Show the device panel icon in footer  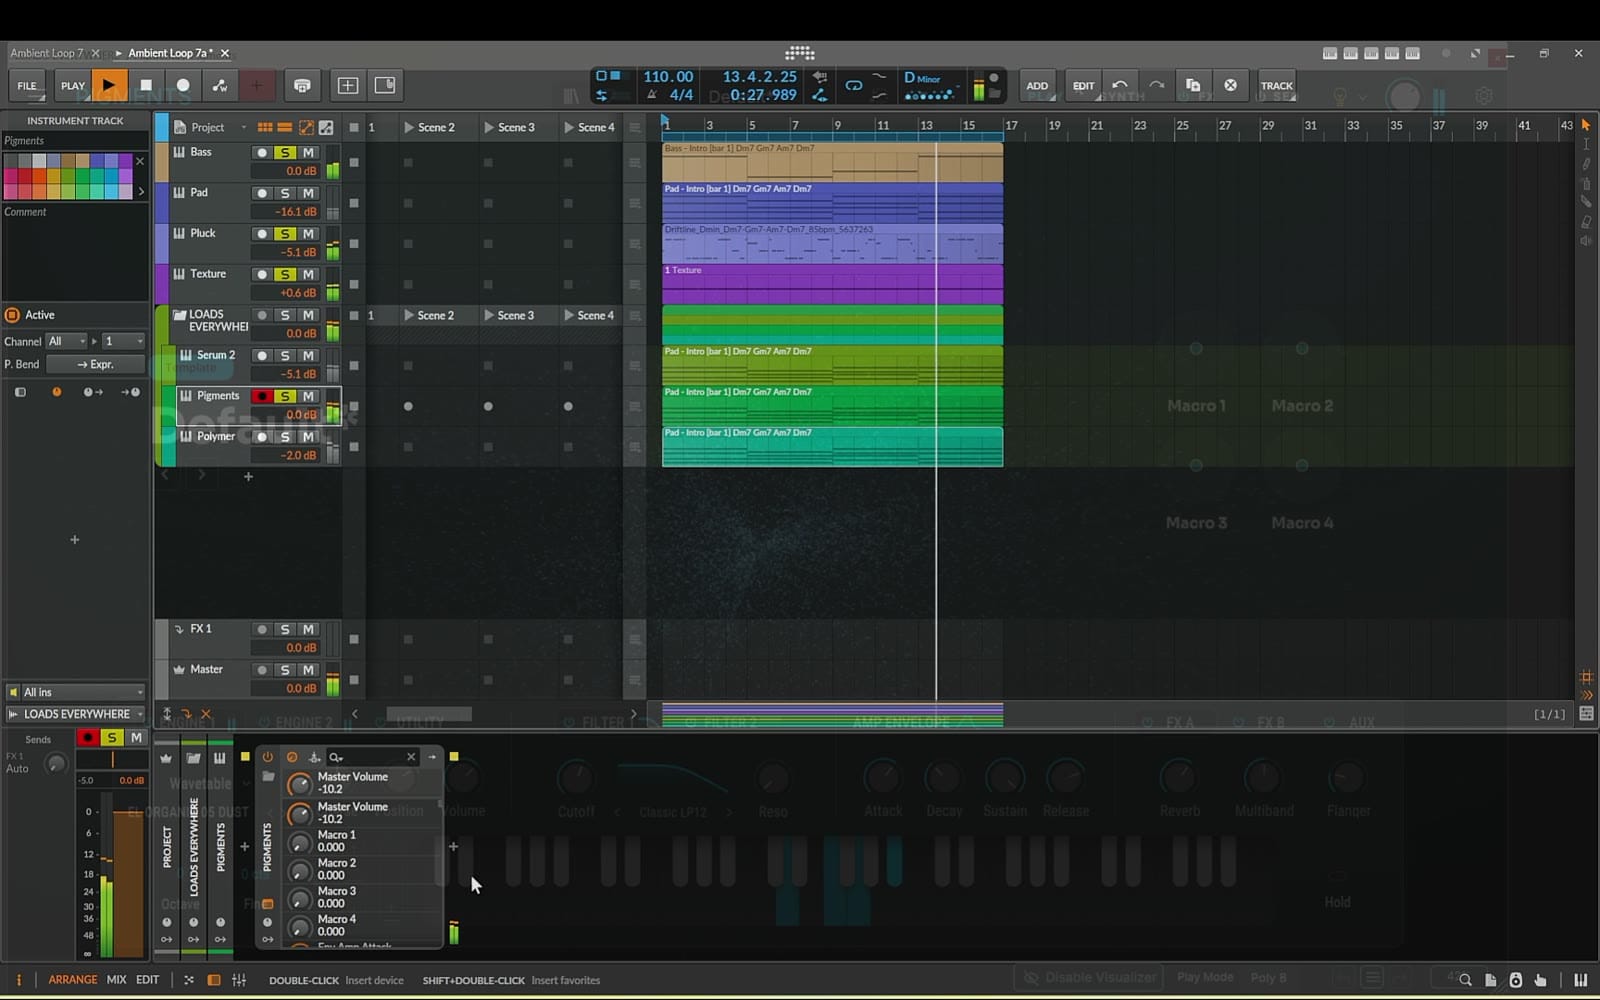pos(213,980)
